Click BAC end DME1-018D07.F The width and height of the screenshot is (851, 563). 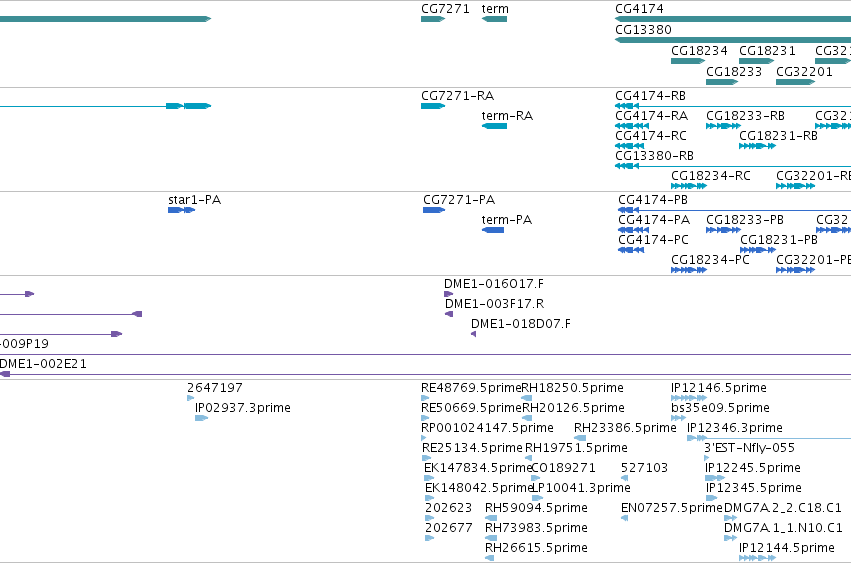pos(473,334)
